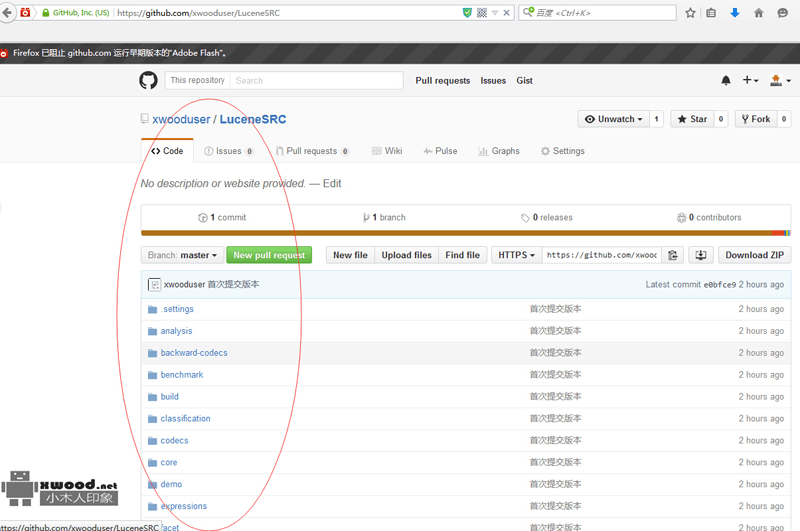Open the browser chat bubble icon
This screenshot has height=531, width=800.
pos(782,13)
